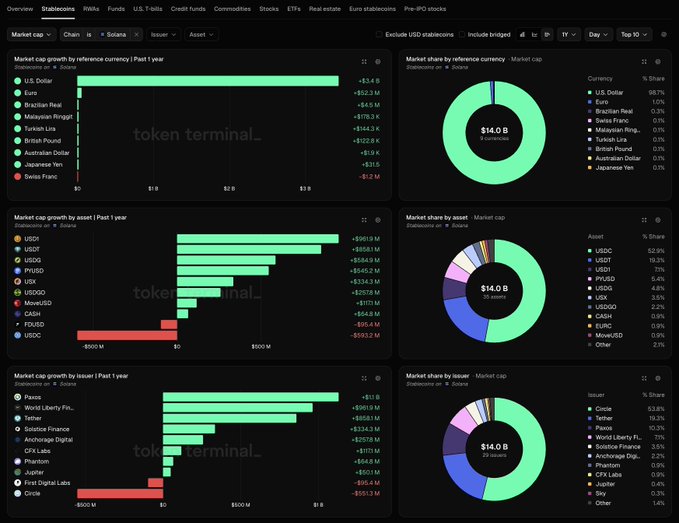Toggle the Euro series marker in currency growth

pos(17,93)
